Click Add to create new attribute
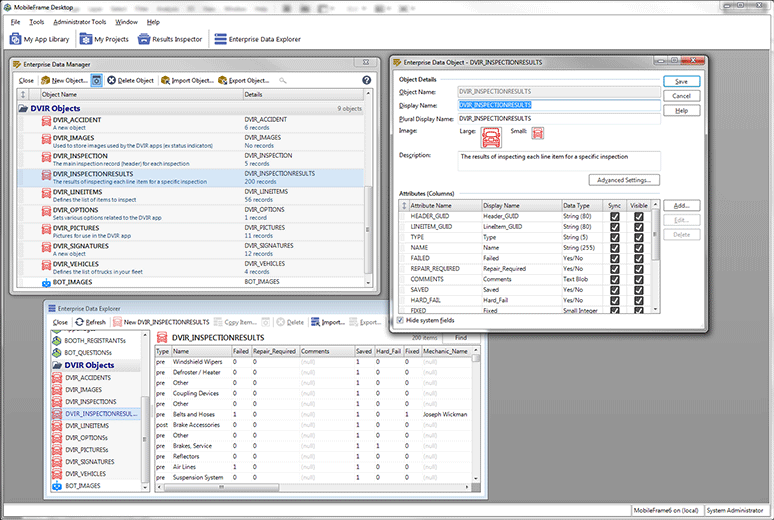Screen dimensions: 774x520 click(x=681, y=205)
